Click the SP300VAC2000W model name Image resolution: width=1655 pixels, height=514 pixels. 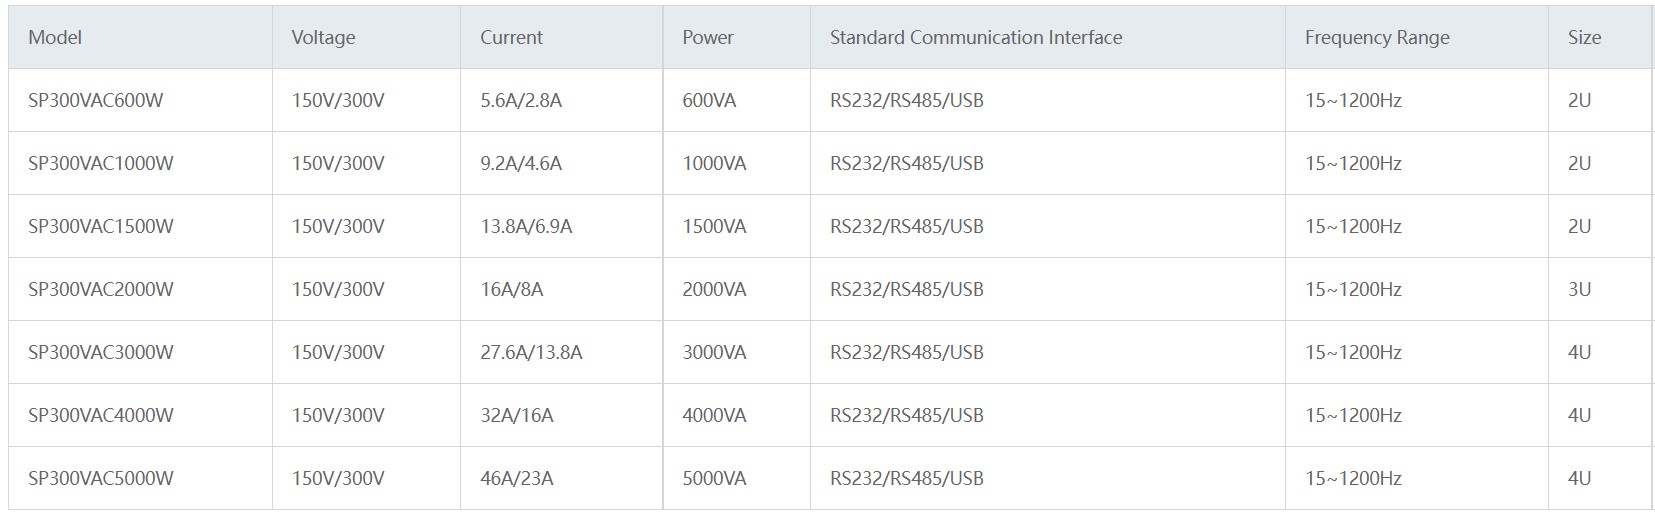coord(101,289)
